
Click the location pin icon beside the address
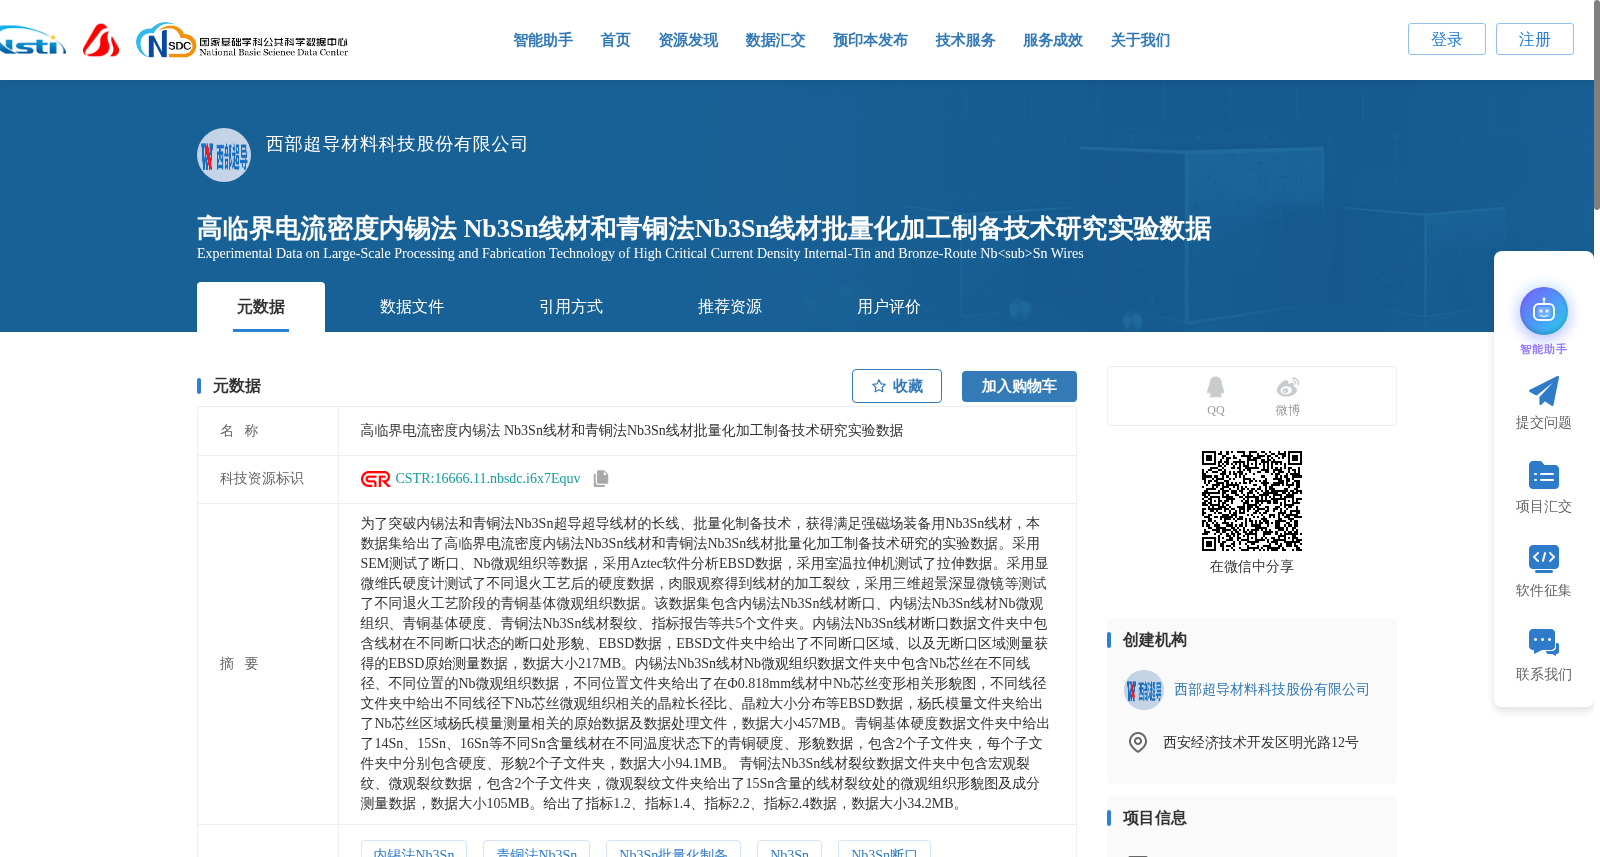[1138, 742]
